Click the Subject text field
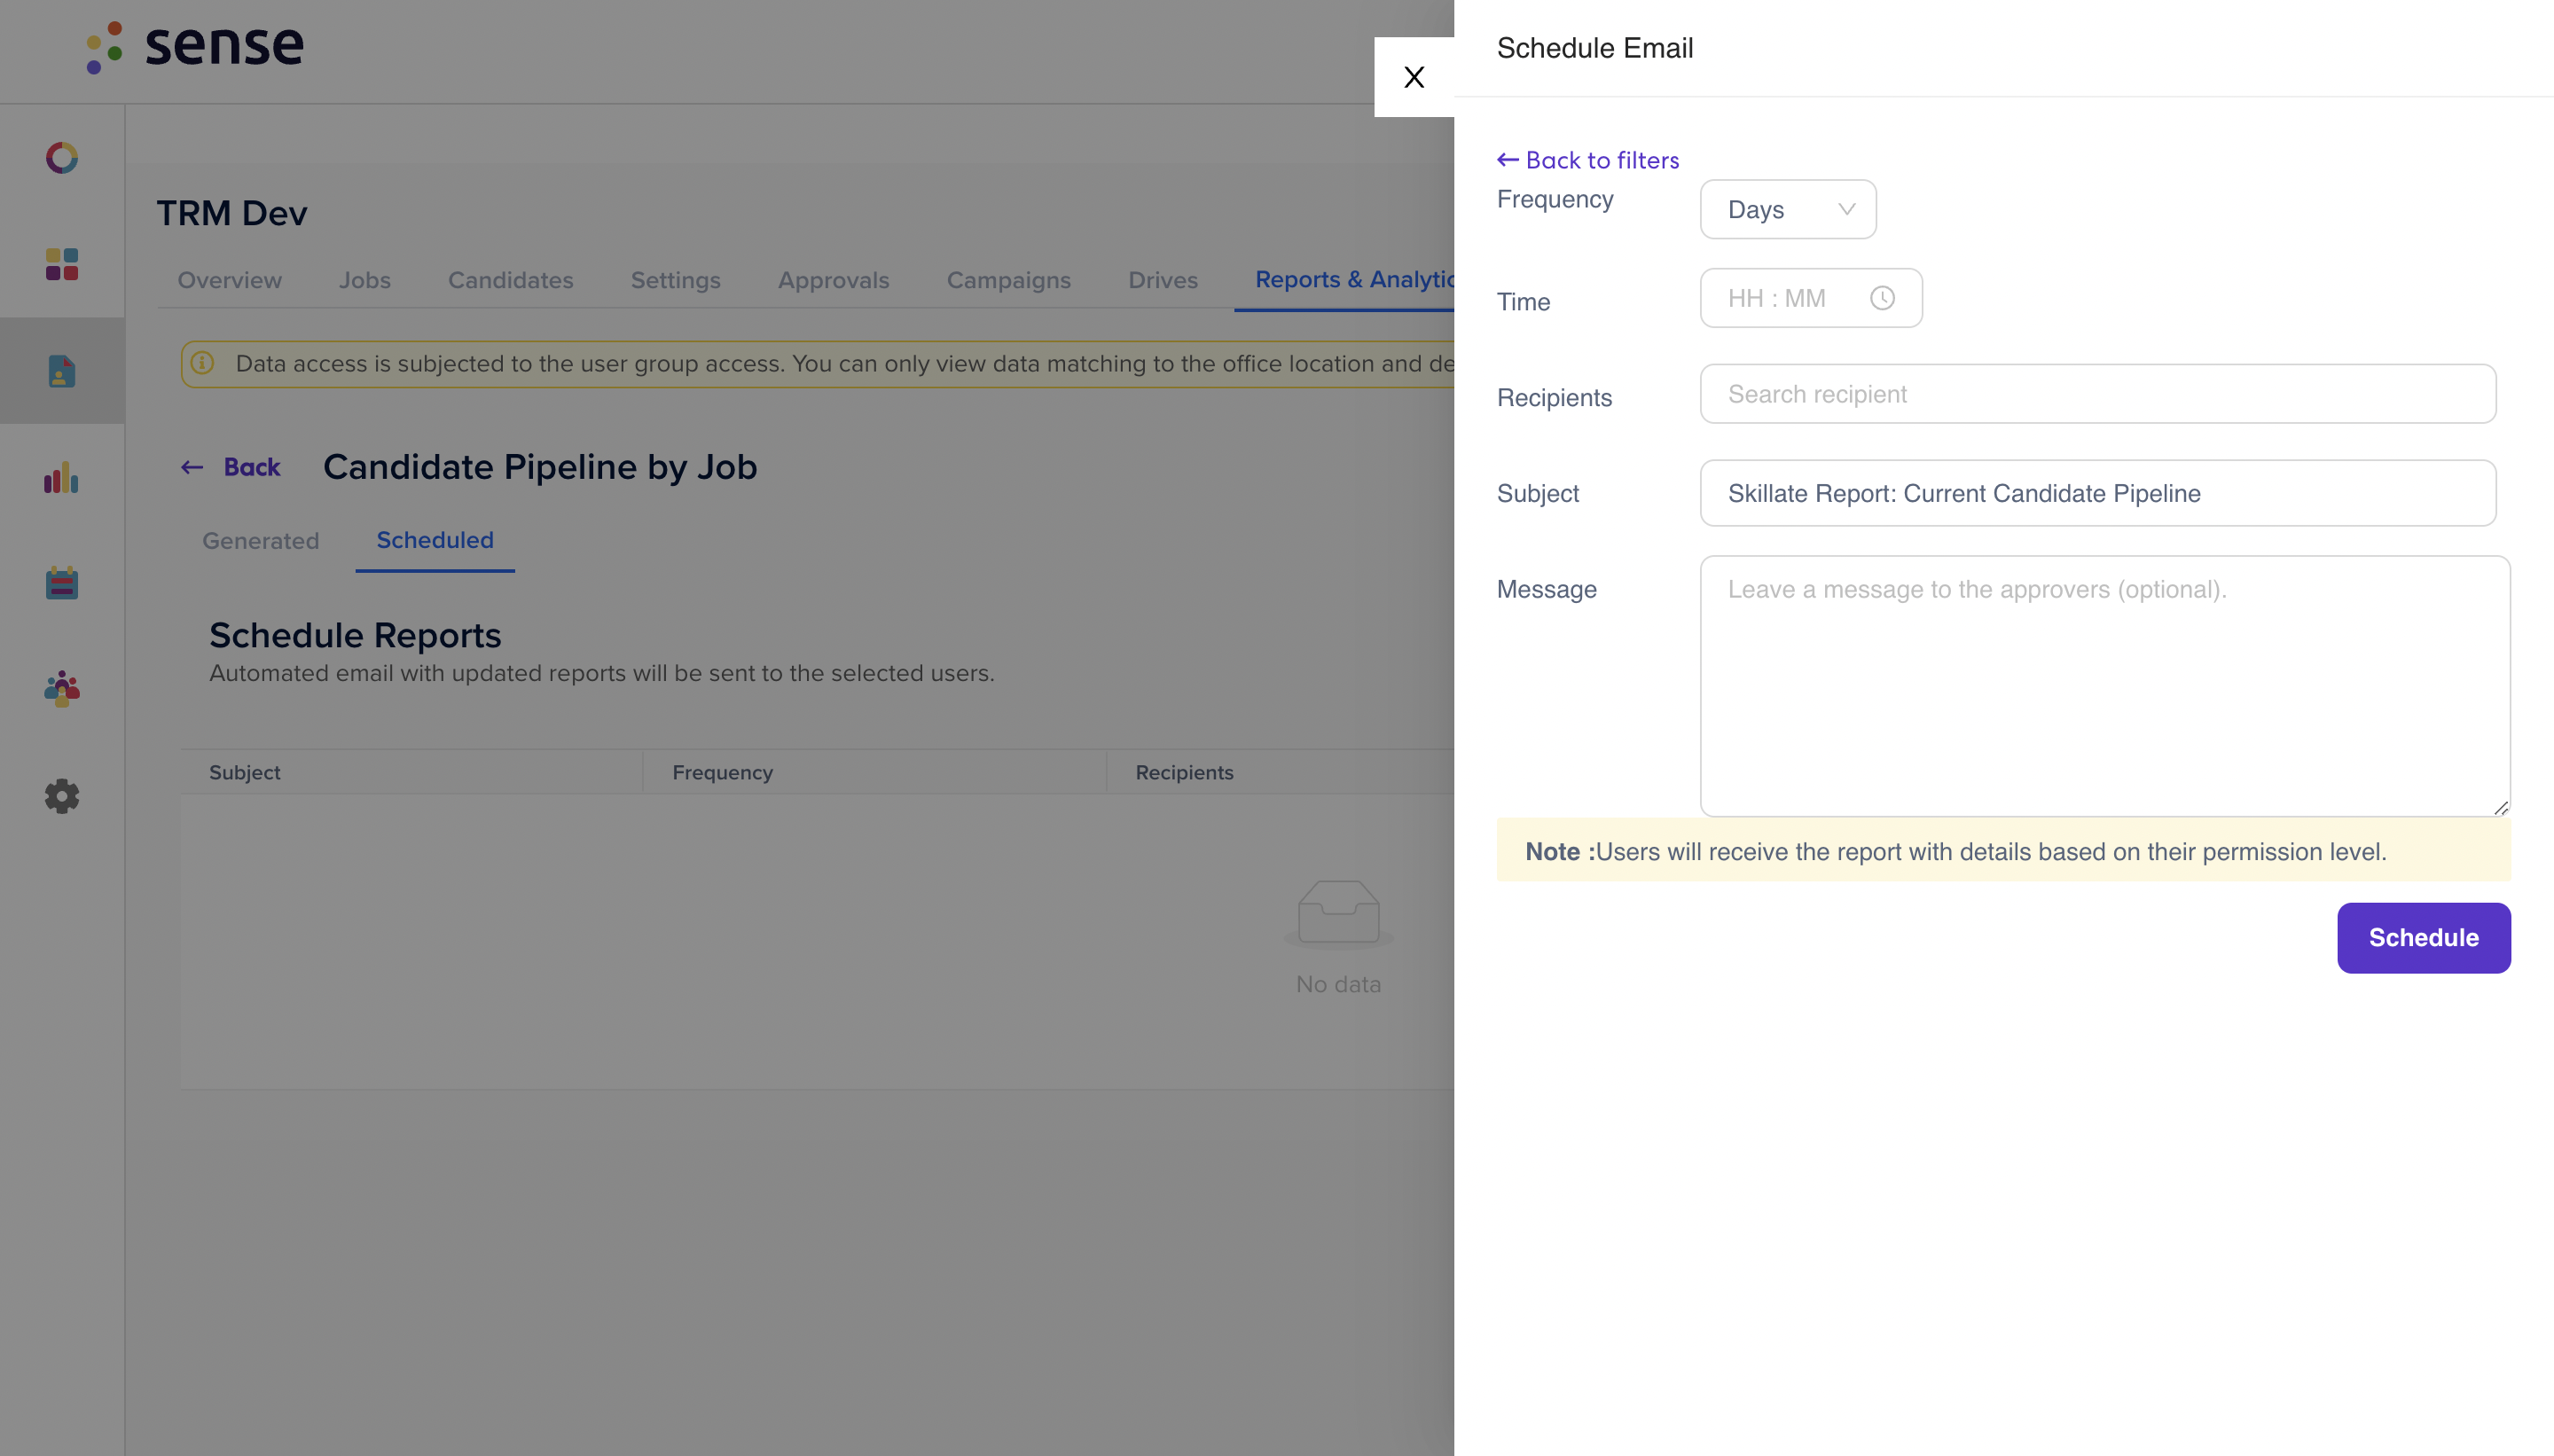 click(x=2098, y=493)
